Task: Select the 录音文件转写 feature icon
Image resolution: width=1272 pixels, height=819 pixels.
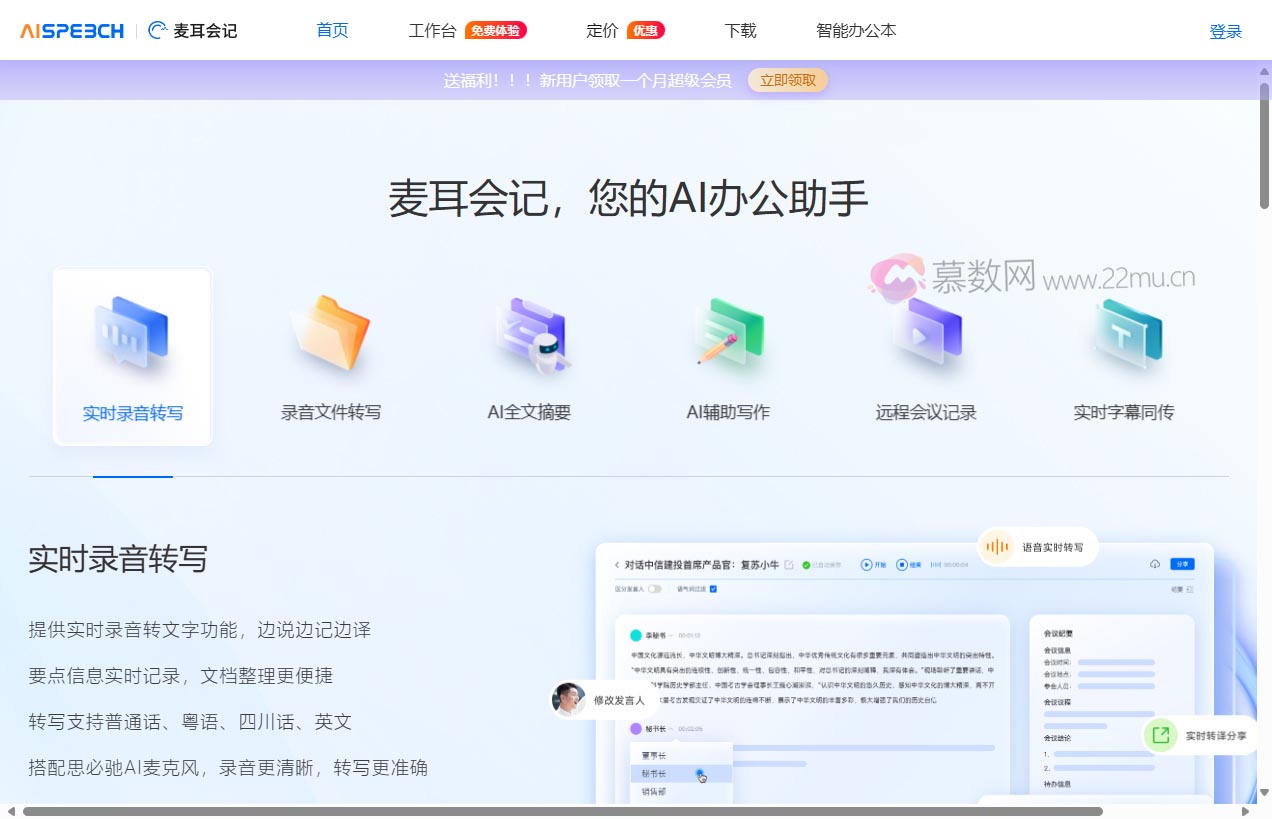Action: click(330, 340)
